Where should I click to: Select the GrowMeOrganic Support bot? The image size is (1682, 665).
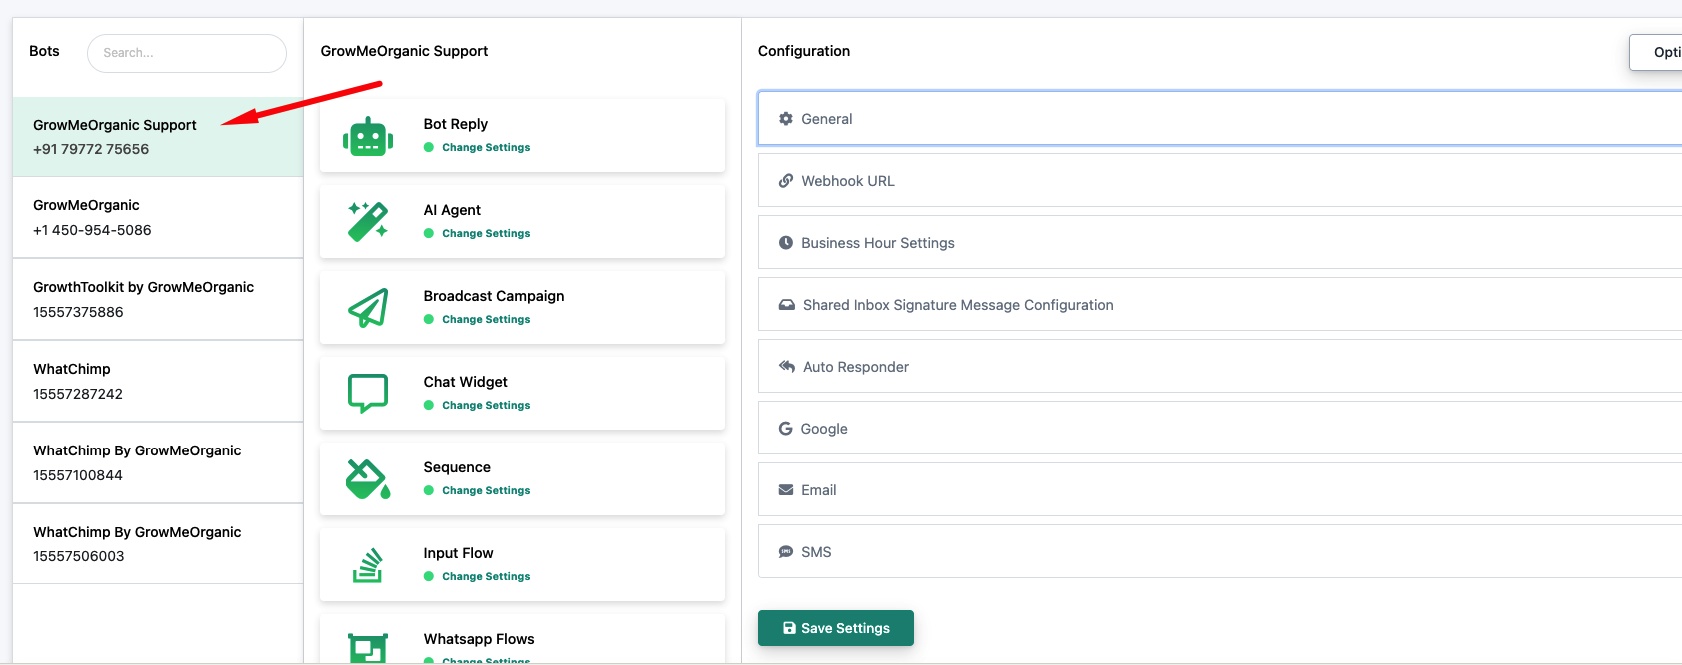point(158,137)
